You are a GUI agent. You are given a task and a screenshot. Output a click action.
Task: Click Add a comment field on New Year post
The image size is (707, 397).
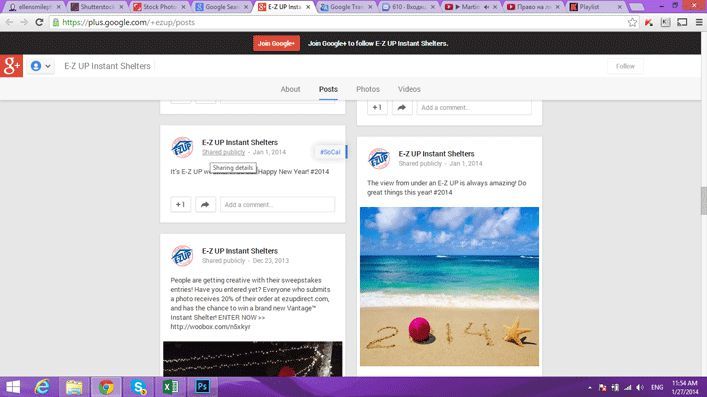point(277,204)
